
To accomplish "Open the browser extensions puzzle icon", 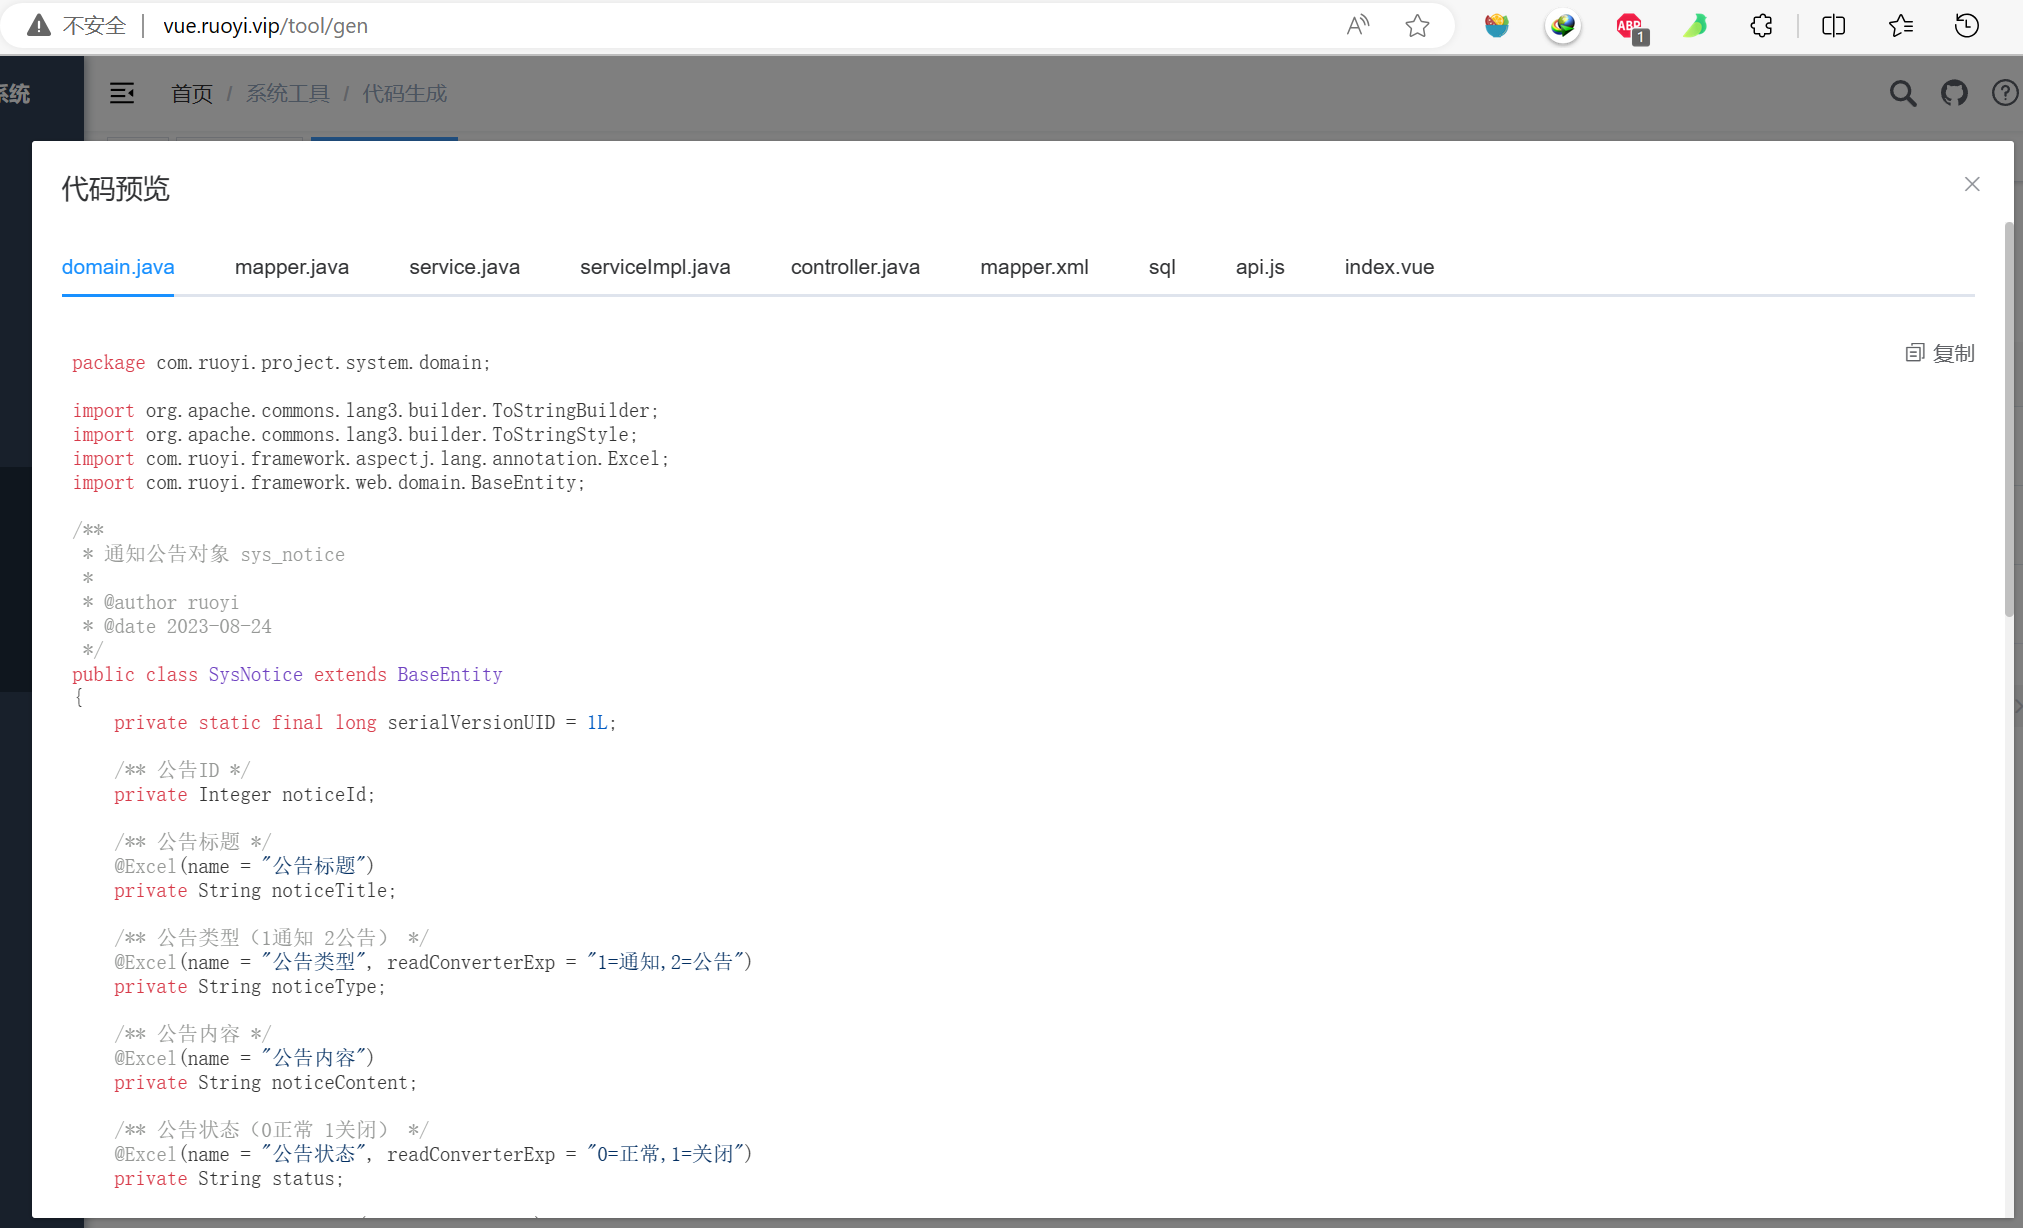I will tap(1762, 26).
